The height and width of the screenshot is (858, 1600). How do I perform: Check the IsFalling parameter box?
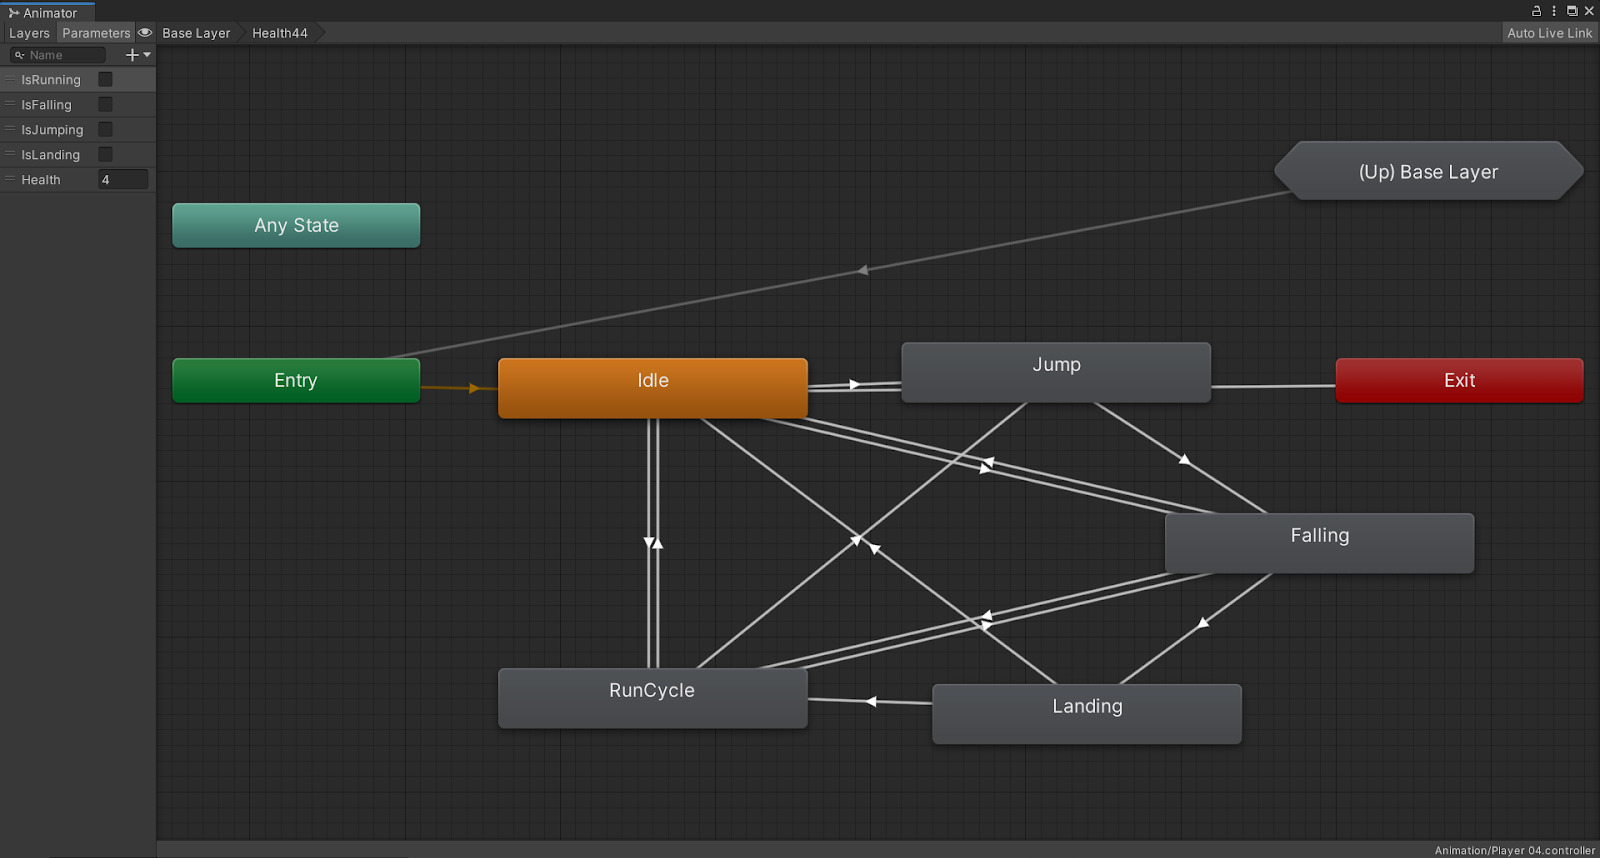tap(105, 104)
